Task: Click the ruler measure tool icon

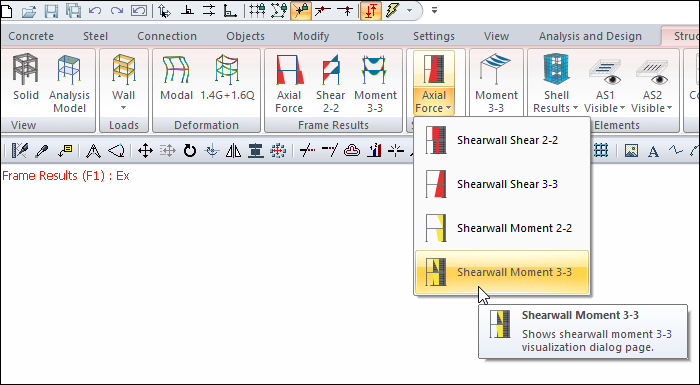Action: tap(20, 151)
